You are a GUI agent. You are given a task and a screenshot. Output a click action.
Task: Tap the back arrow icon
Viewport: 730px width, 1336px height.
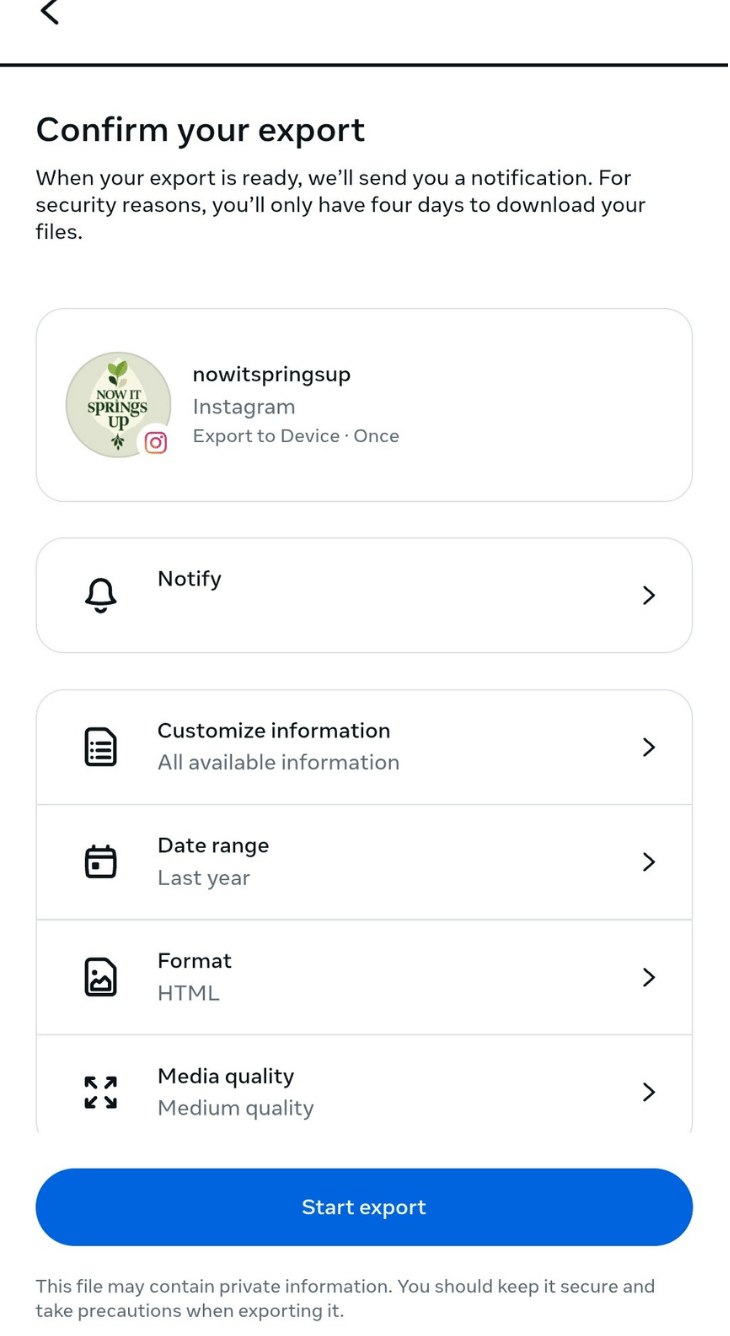[x=49, y=12]
